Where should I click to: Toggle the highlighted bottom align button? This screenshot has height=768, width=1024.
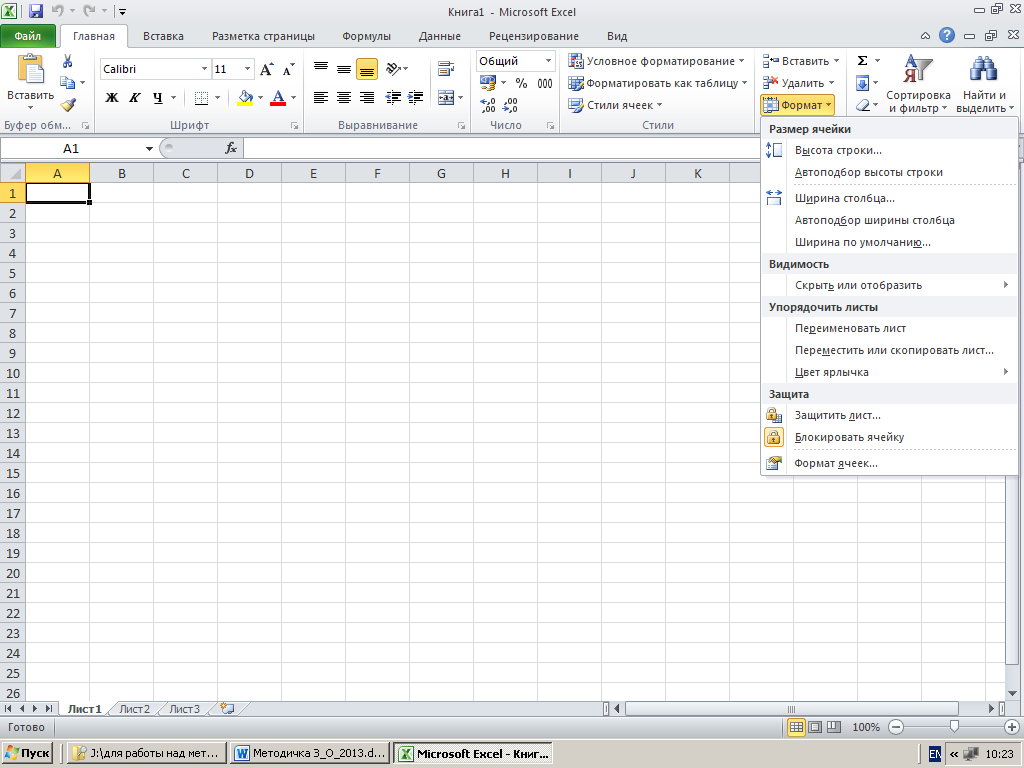coord(367,69)
